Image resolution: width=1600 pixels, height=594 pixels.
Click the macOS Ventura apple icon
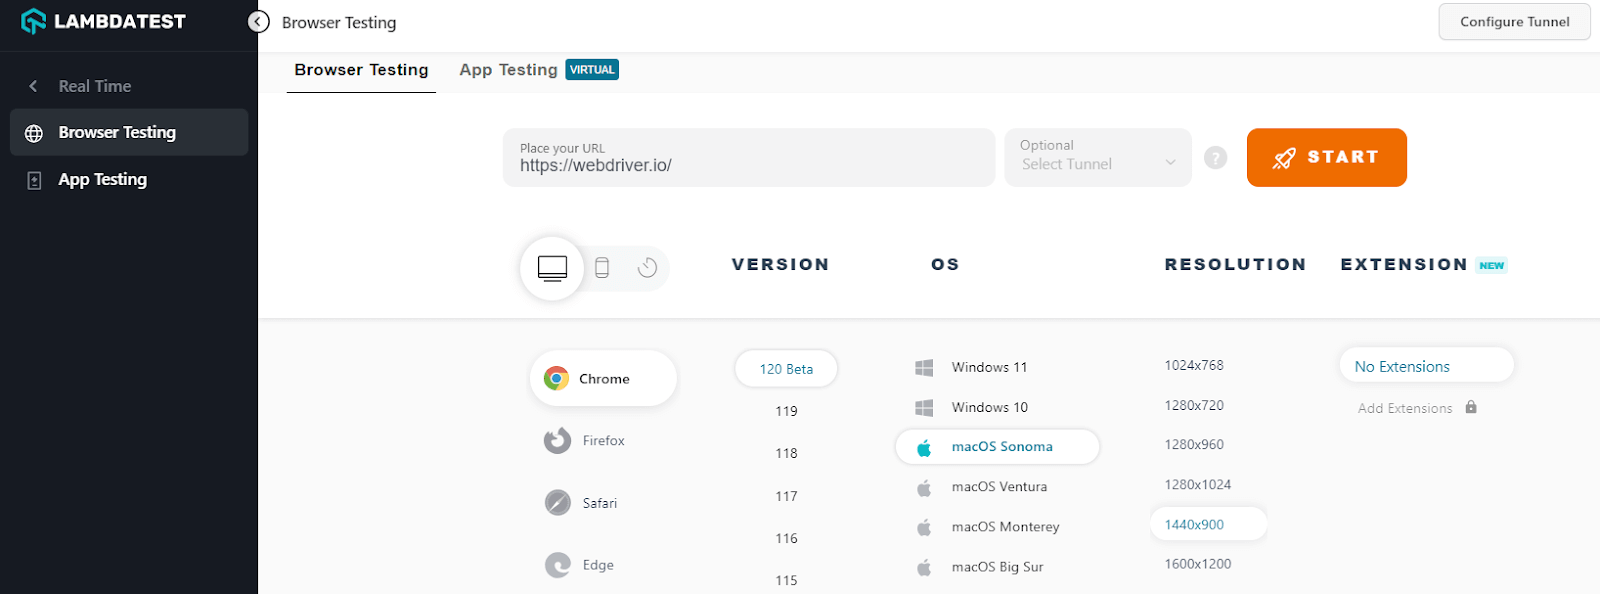924,487
